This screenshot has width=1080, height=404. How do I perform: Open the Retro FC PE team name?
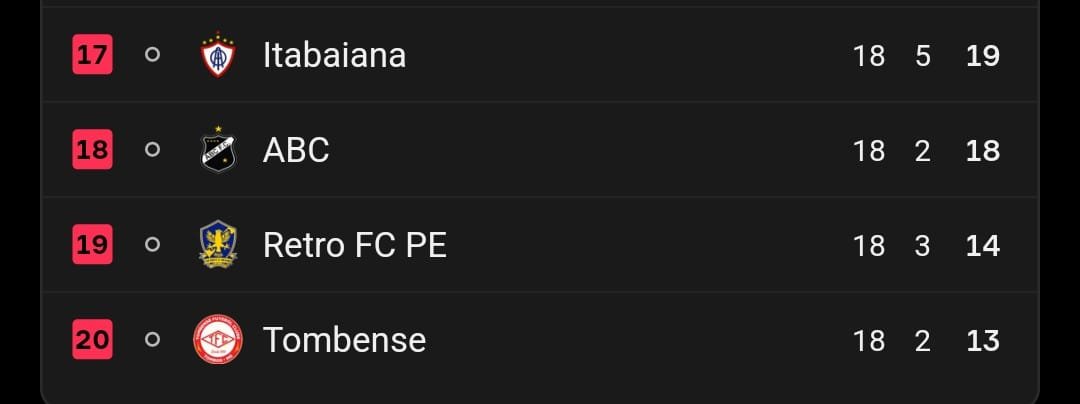[x=355, y=245]
